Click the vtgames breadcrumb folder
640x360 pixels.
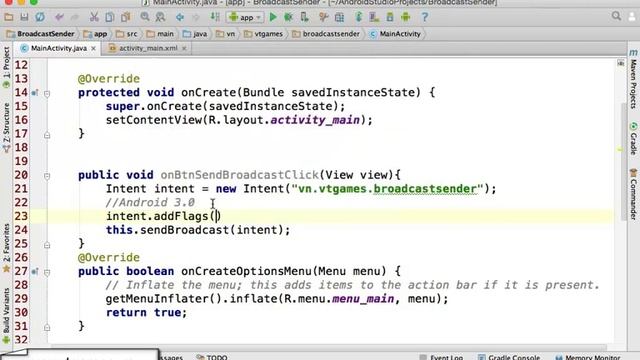[263, 34]
